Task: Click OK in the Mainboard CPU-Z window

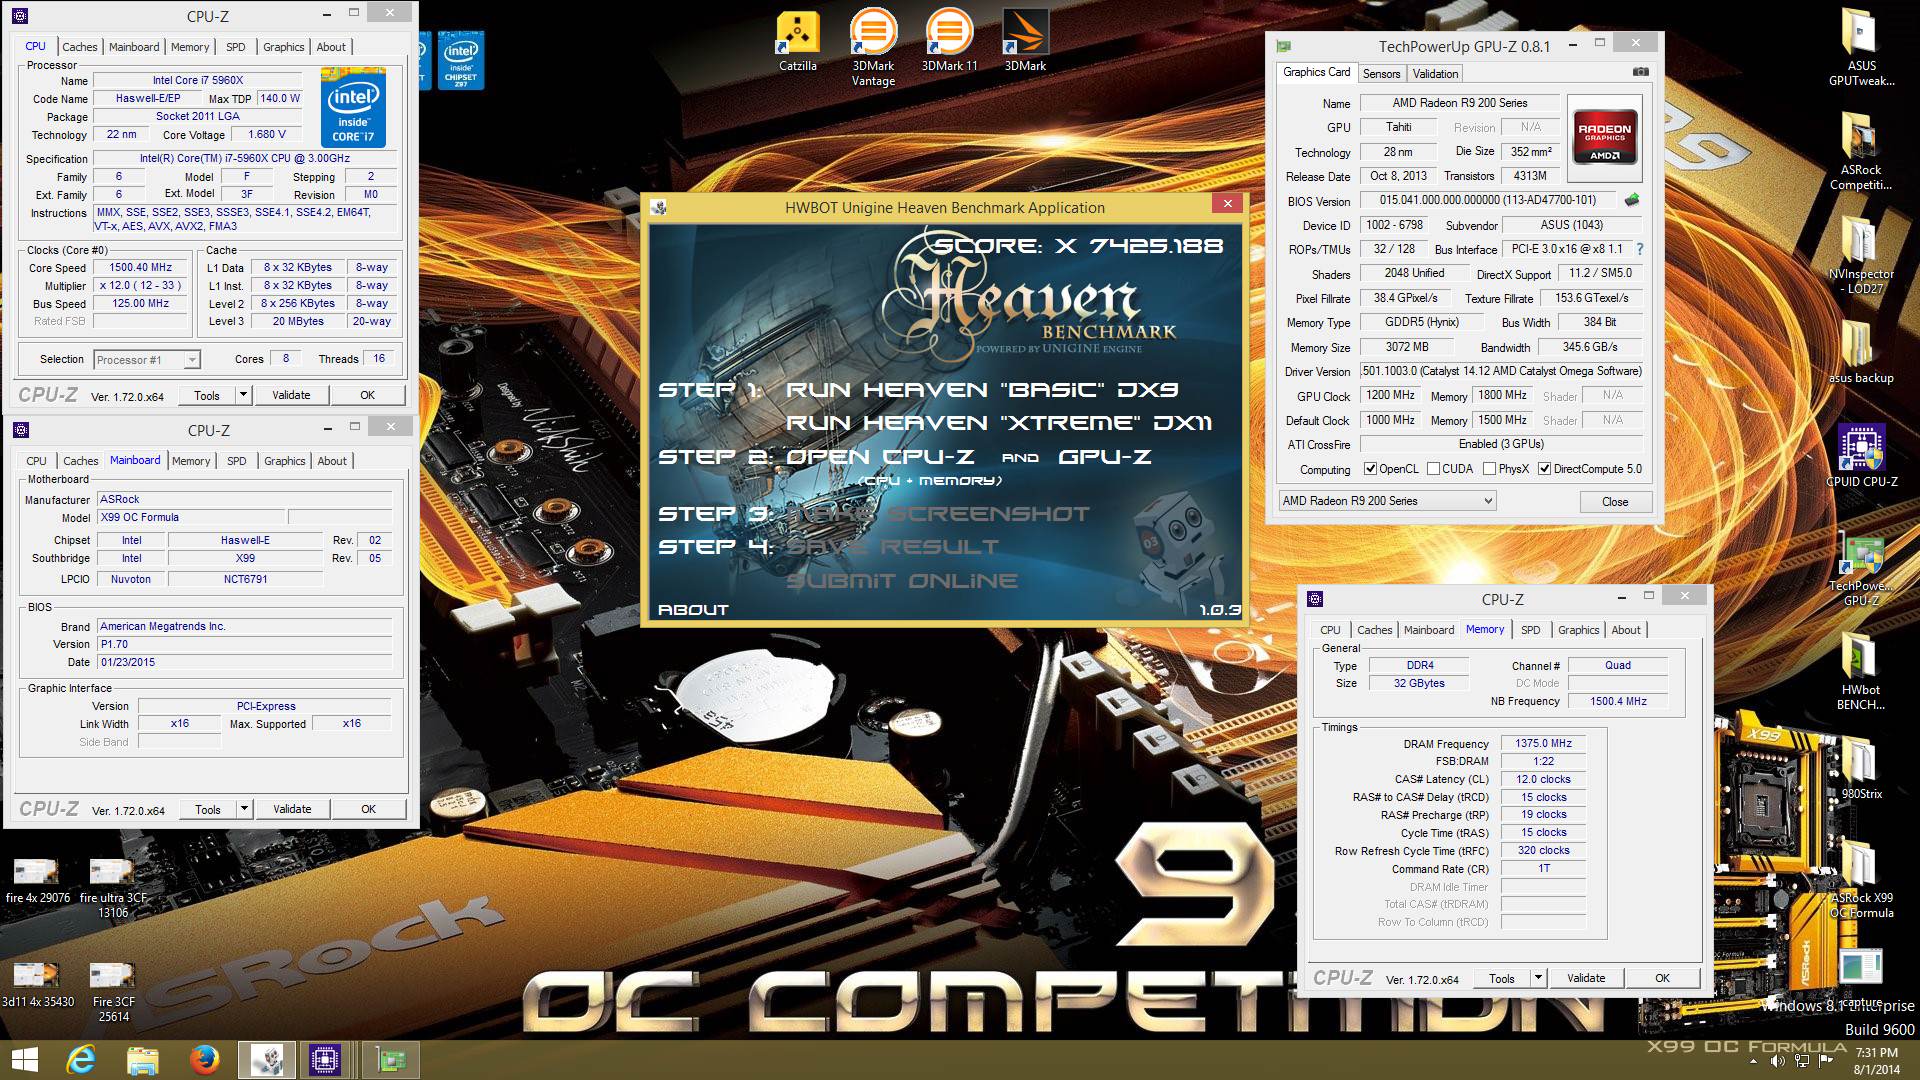Action: point(368,809)
